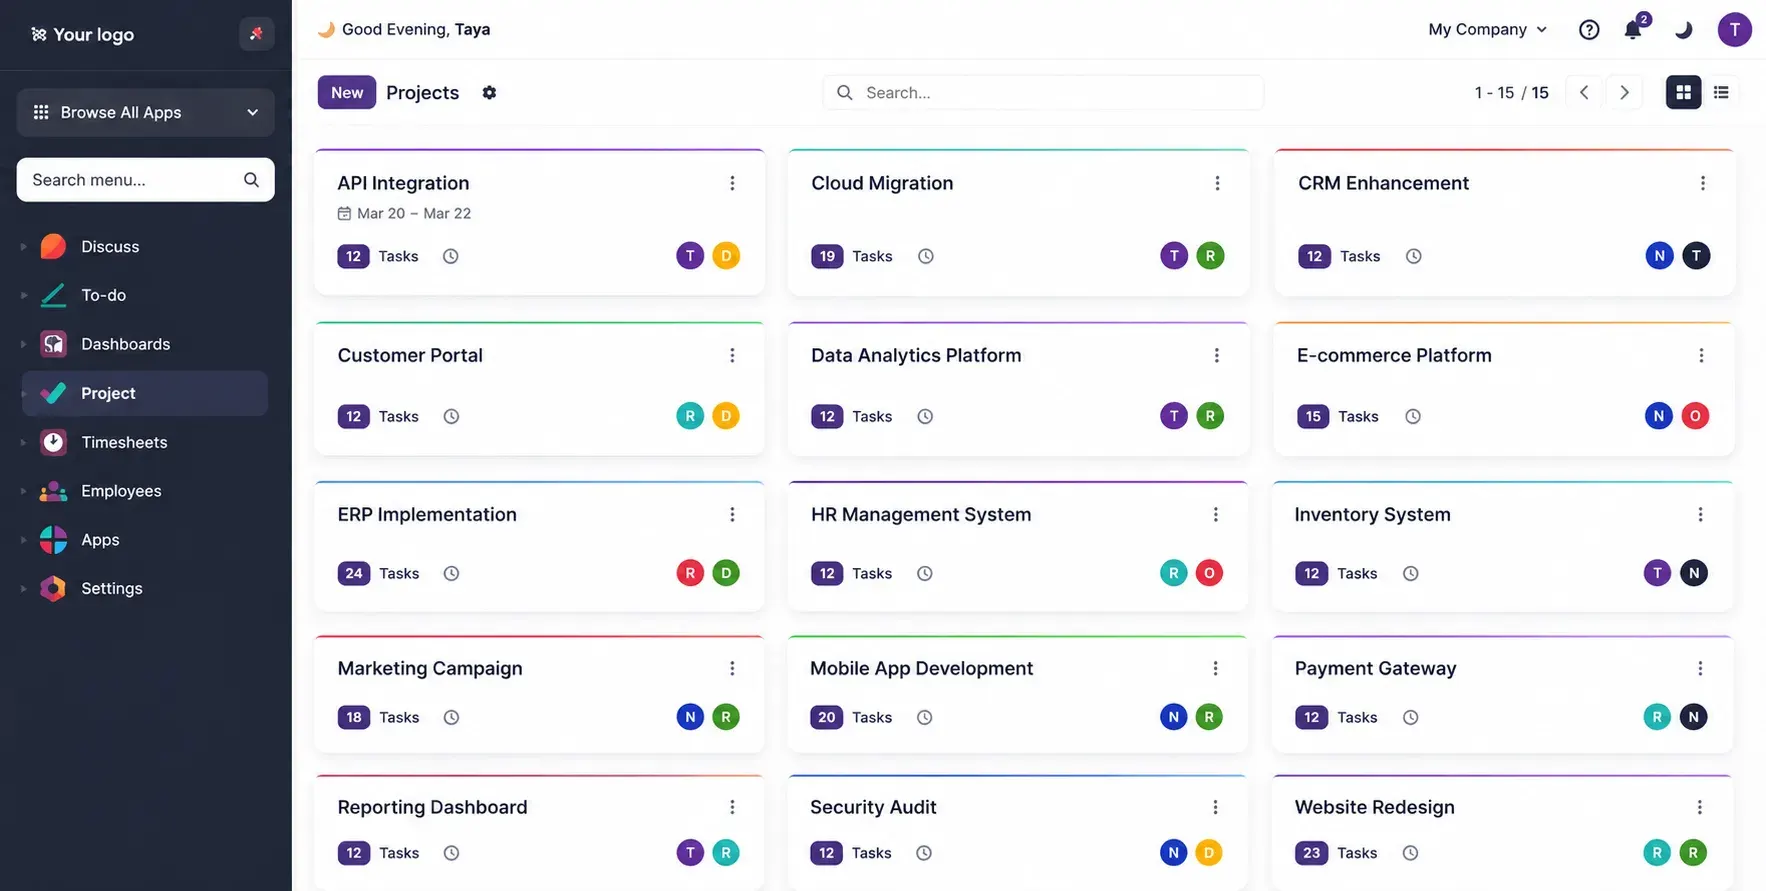Open Employees in sidebar
Image resolution: width=1766 pixels, height=891 pixels.
(x=121, y=491)
